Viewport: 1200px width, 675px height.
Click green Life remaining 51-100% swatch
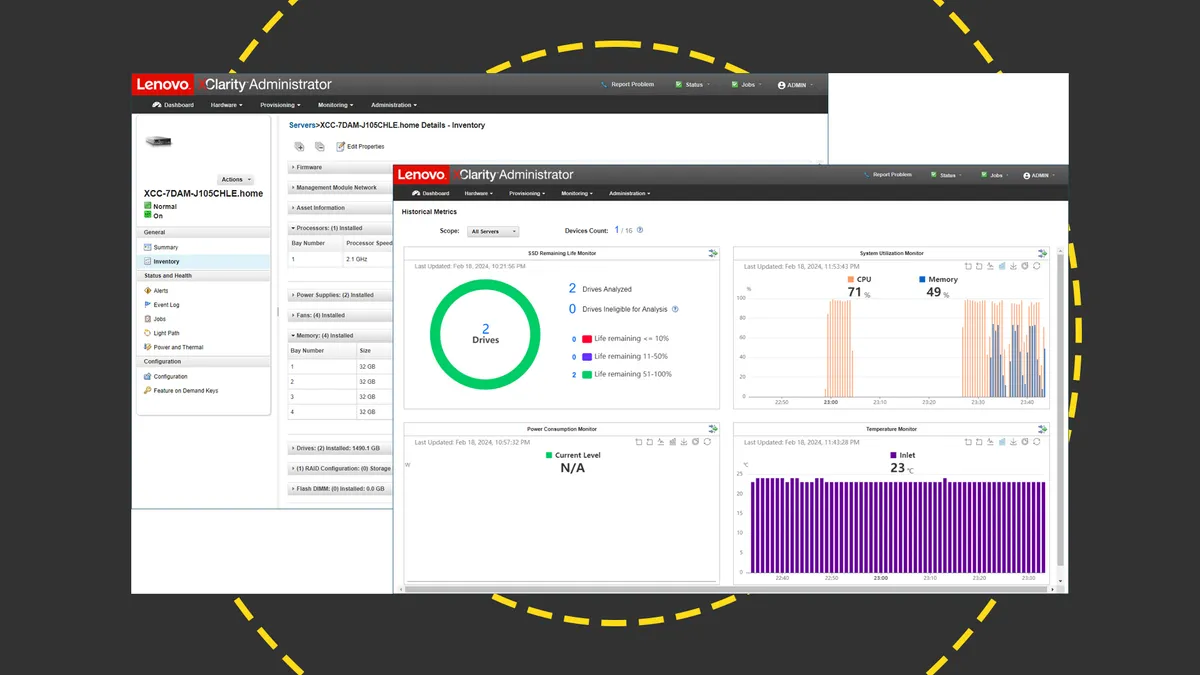coord(587,374)
